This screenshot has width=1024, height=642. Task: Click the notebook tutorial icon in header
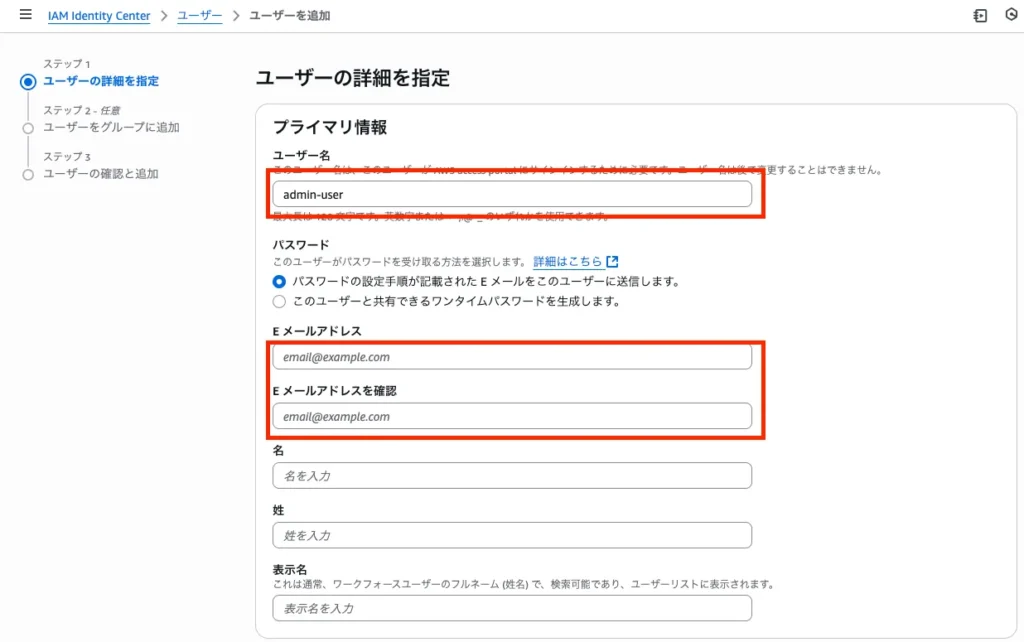pos(980,16)
